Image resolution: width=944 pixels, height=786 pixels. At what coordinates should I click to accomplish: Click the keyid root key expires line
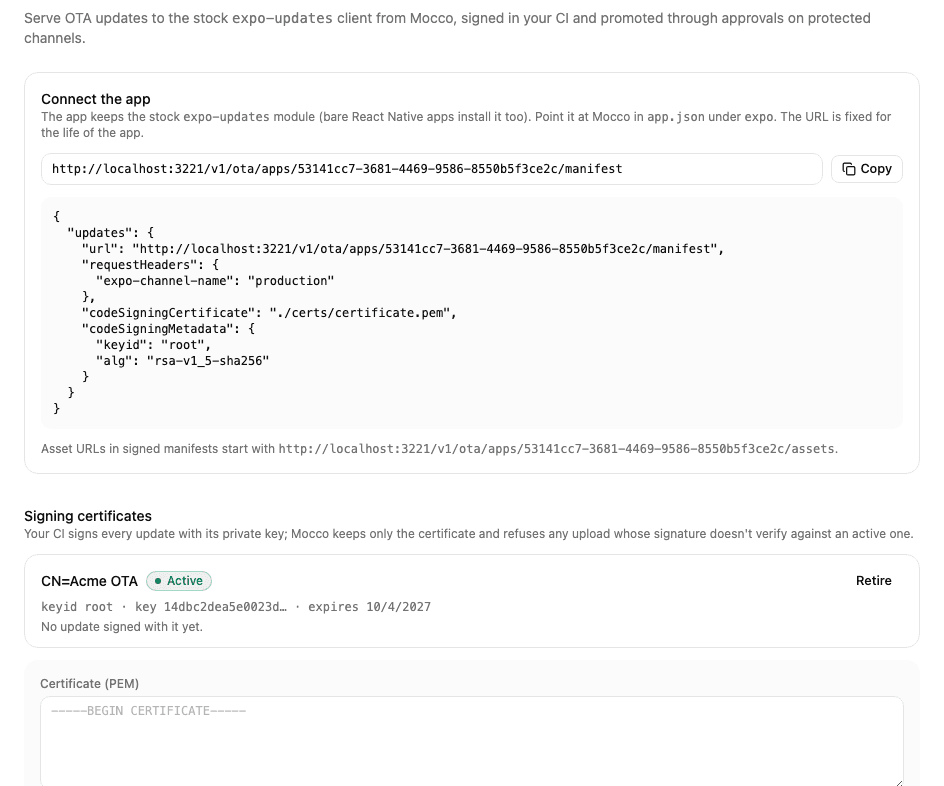236,607
